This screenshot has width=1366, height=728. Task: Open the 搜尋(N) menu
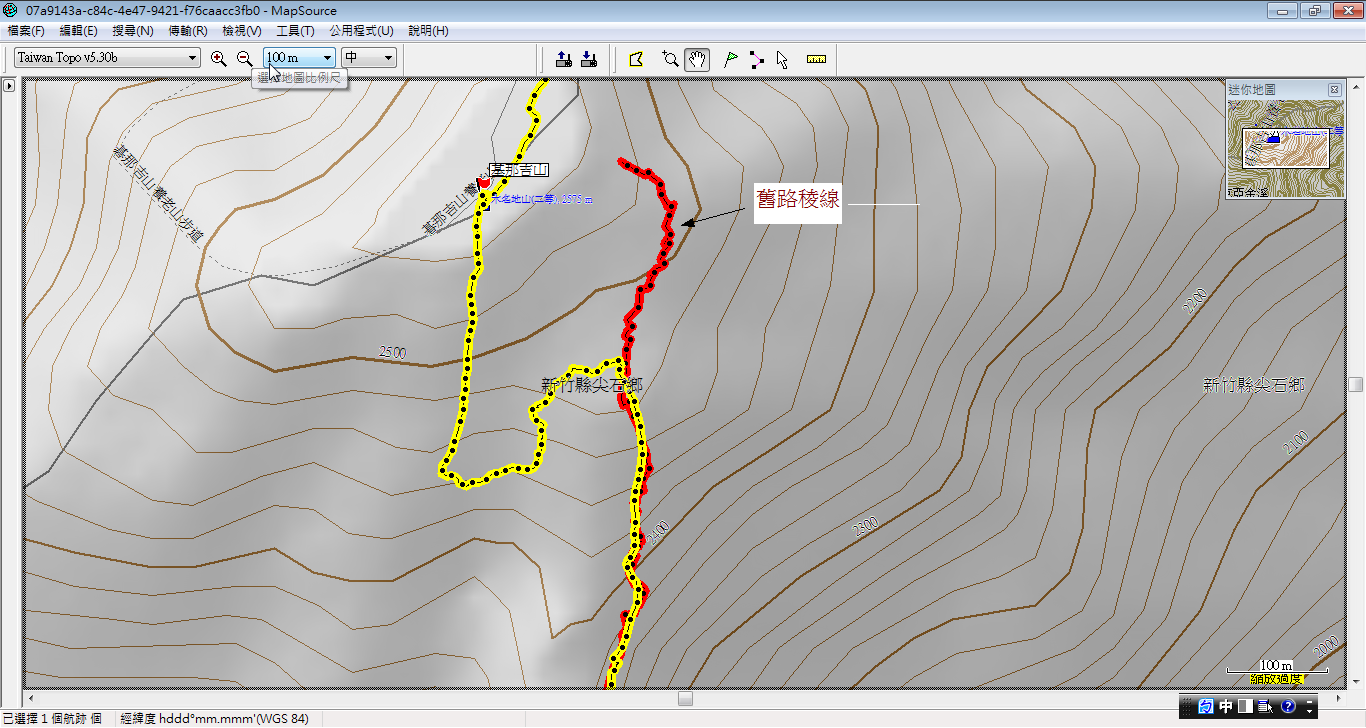pos(133,31)
